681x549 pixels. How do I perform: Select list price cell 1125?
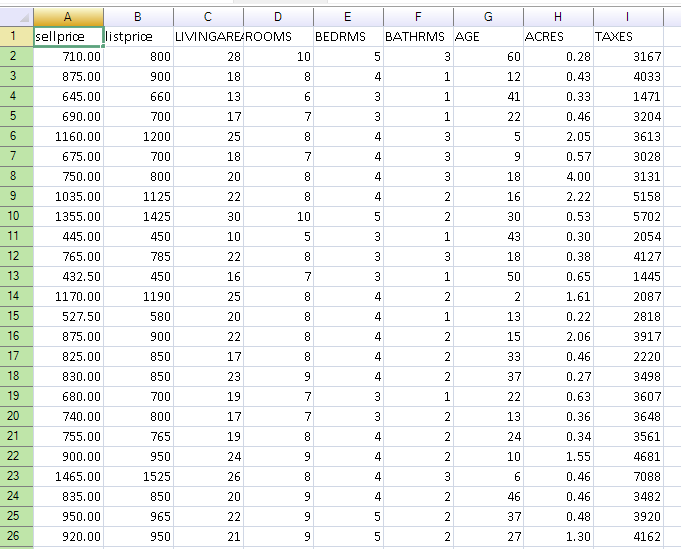[138, 196]
